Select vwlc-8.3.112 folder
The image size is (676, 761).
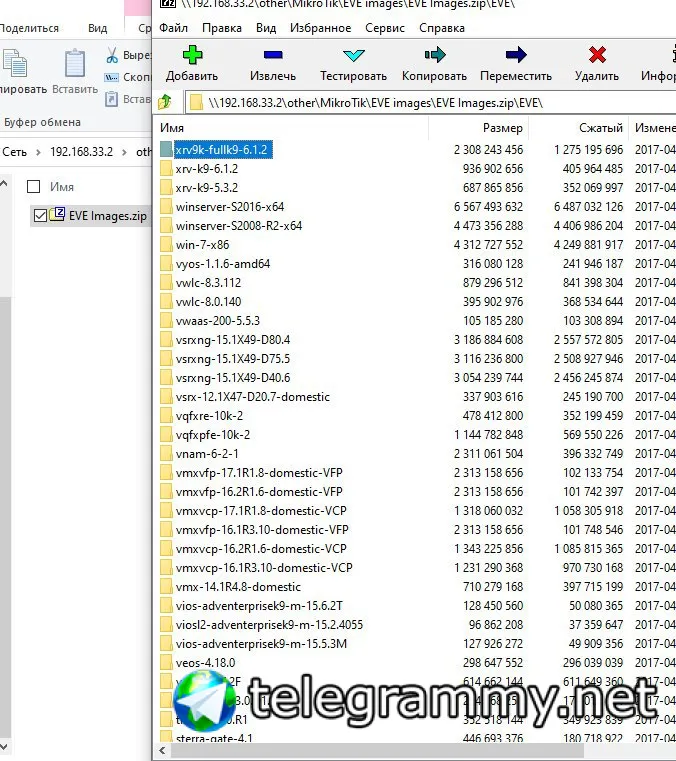tap(208, 282)
